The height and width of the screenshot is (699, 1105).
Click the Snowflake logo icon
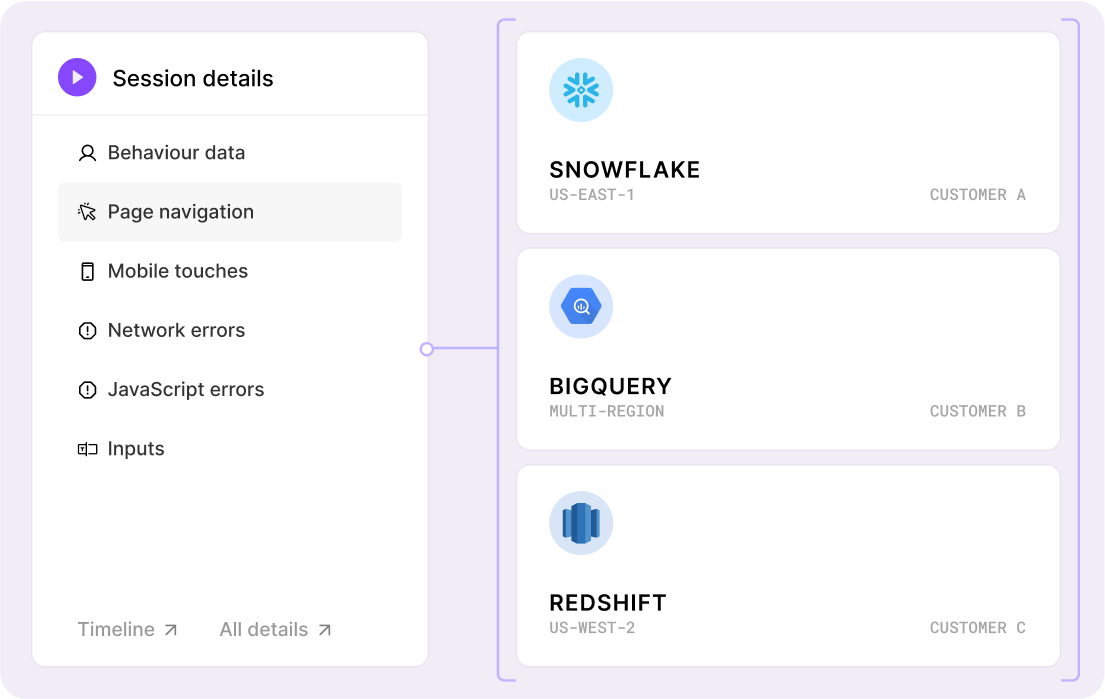point(581,91)
